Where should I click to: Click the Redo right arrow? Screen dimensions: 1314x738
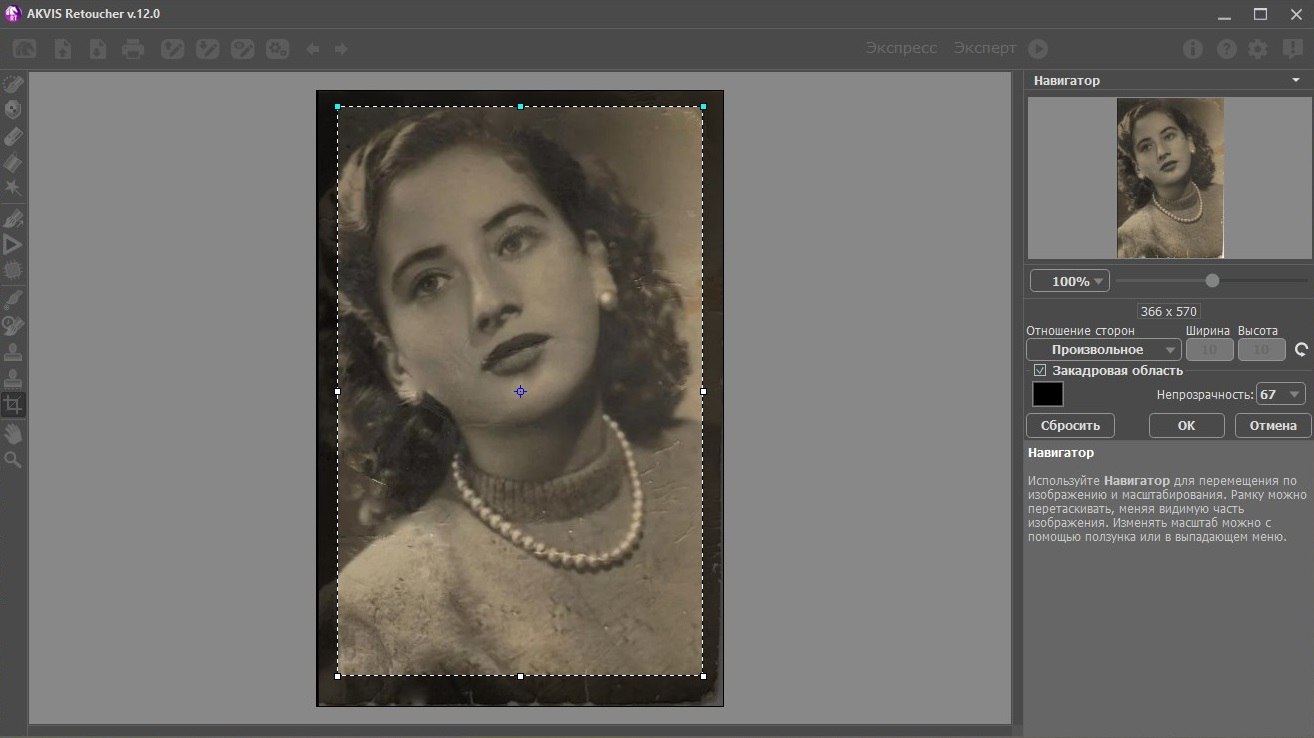click(x=341, y=48)
